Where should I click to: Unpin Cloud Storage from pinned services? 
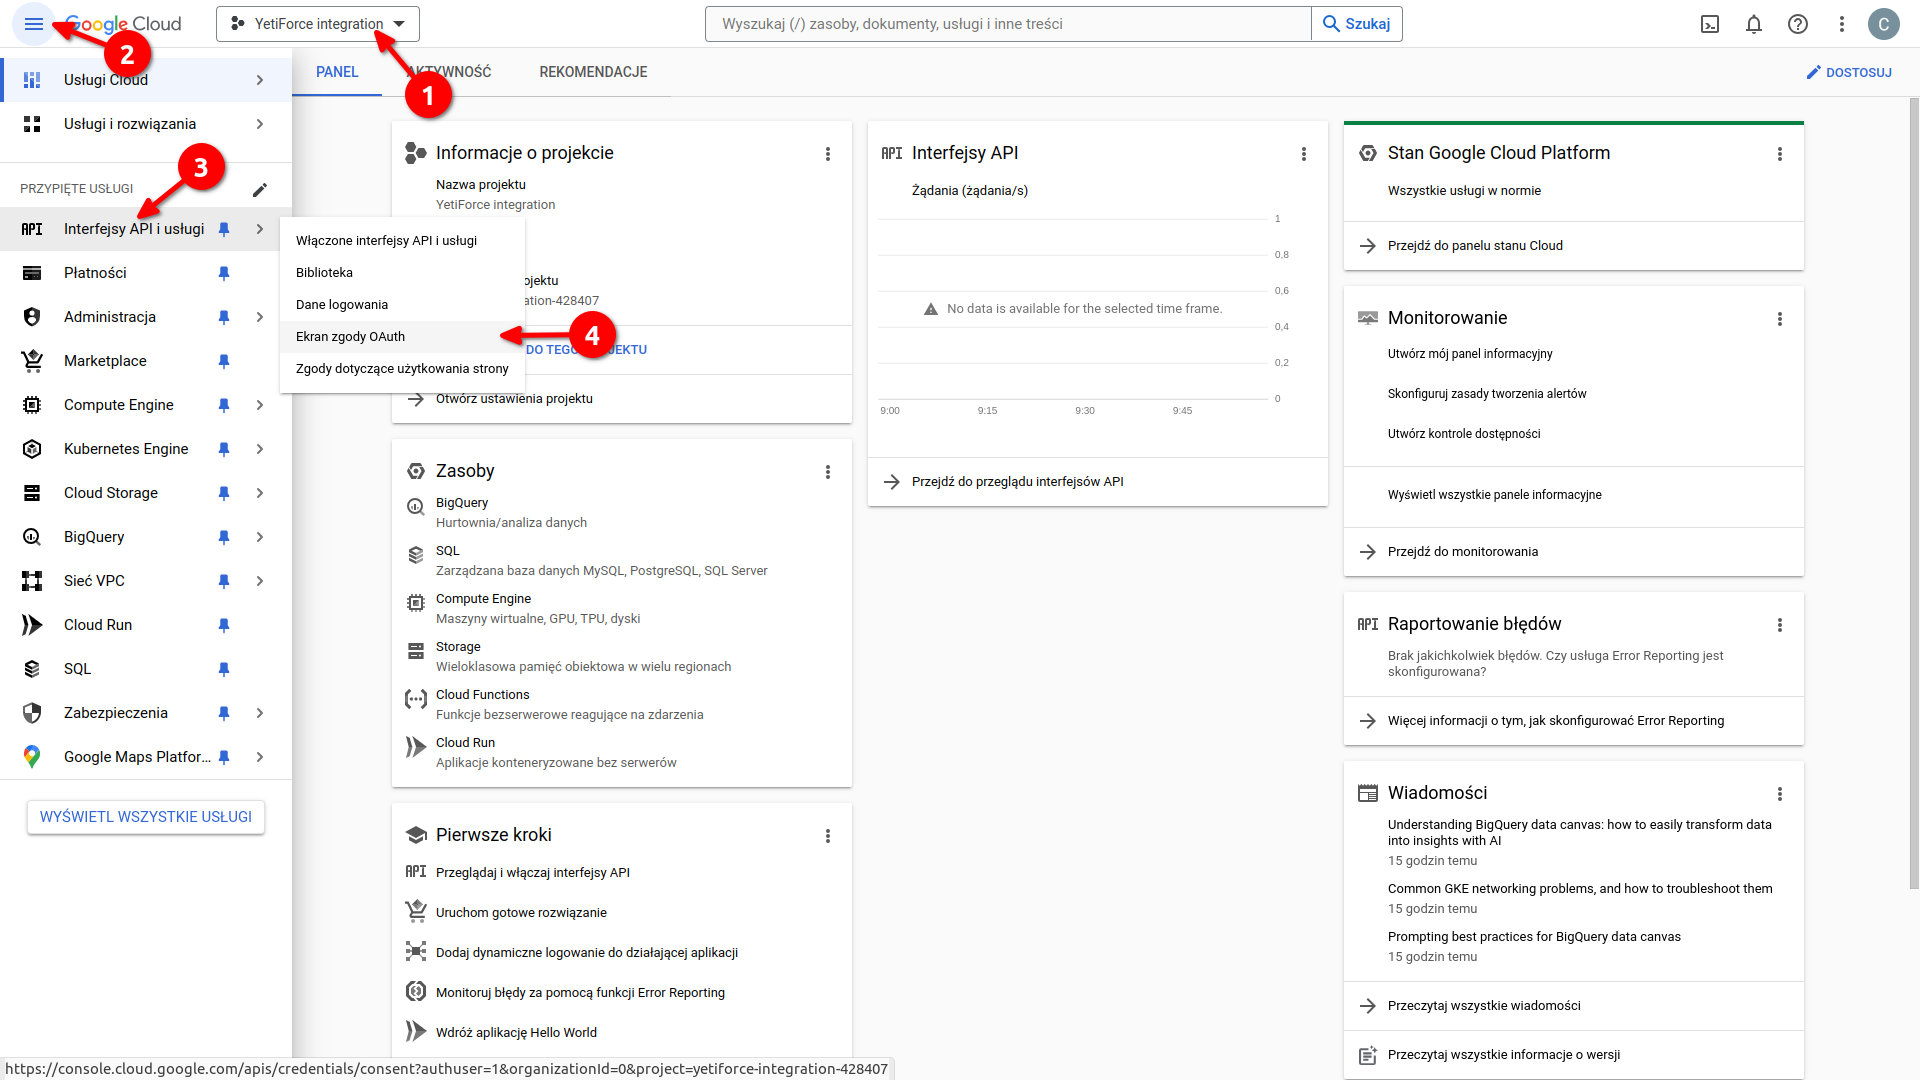coord(224,493)
